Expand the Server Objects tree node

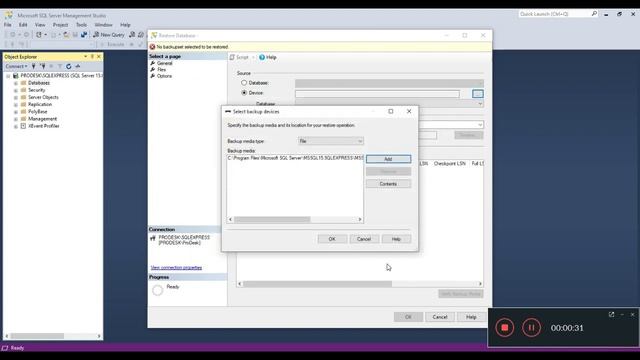coord(16,98)
